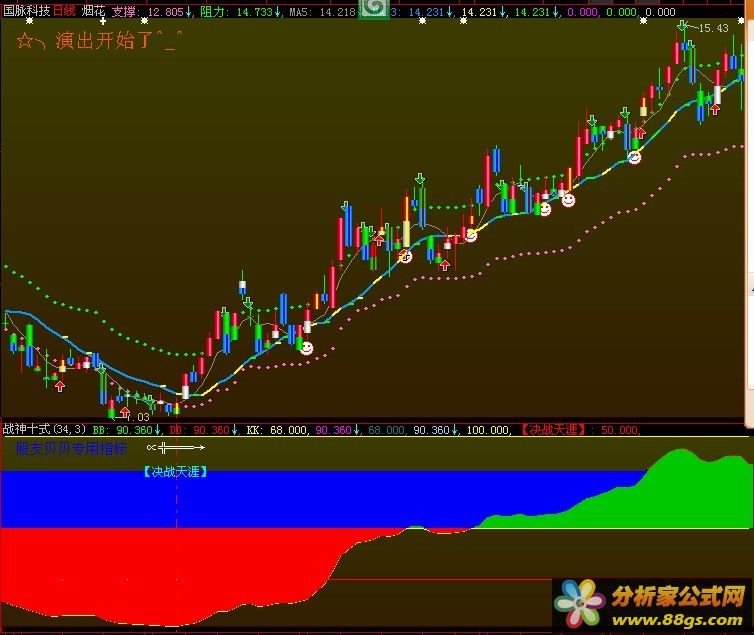Image resolution: width=754 pixels, height=635 pixels.
Task: Click the blue 股友贝贝专用指标 label
Action: tap(71, 448)
